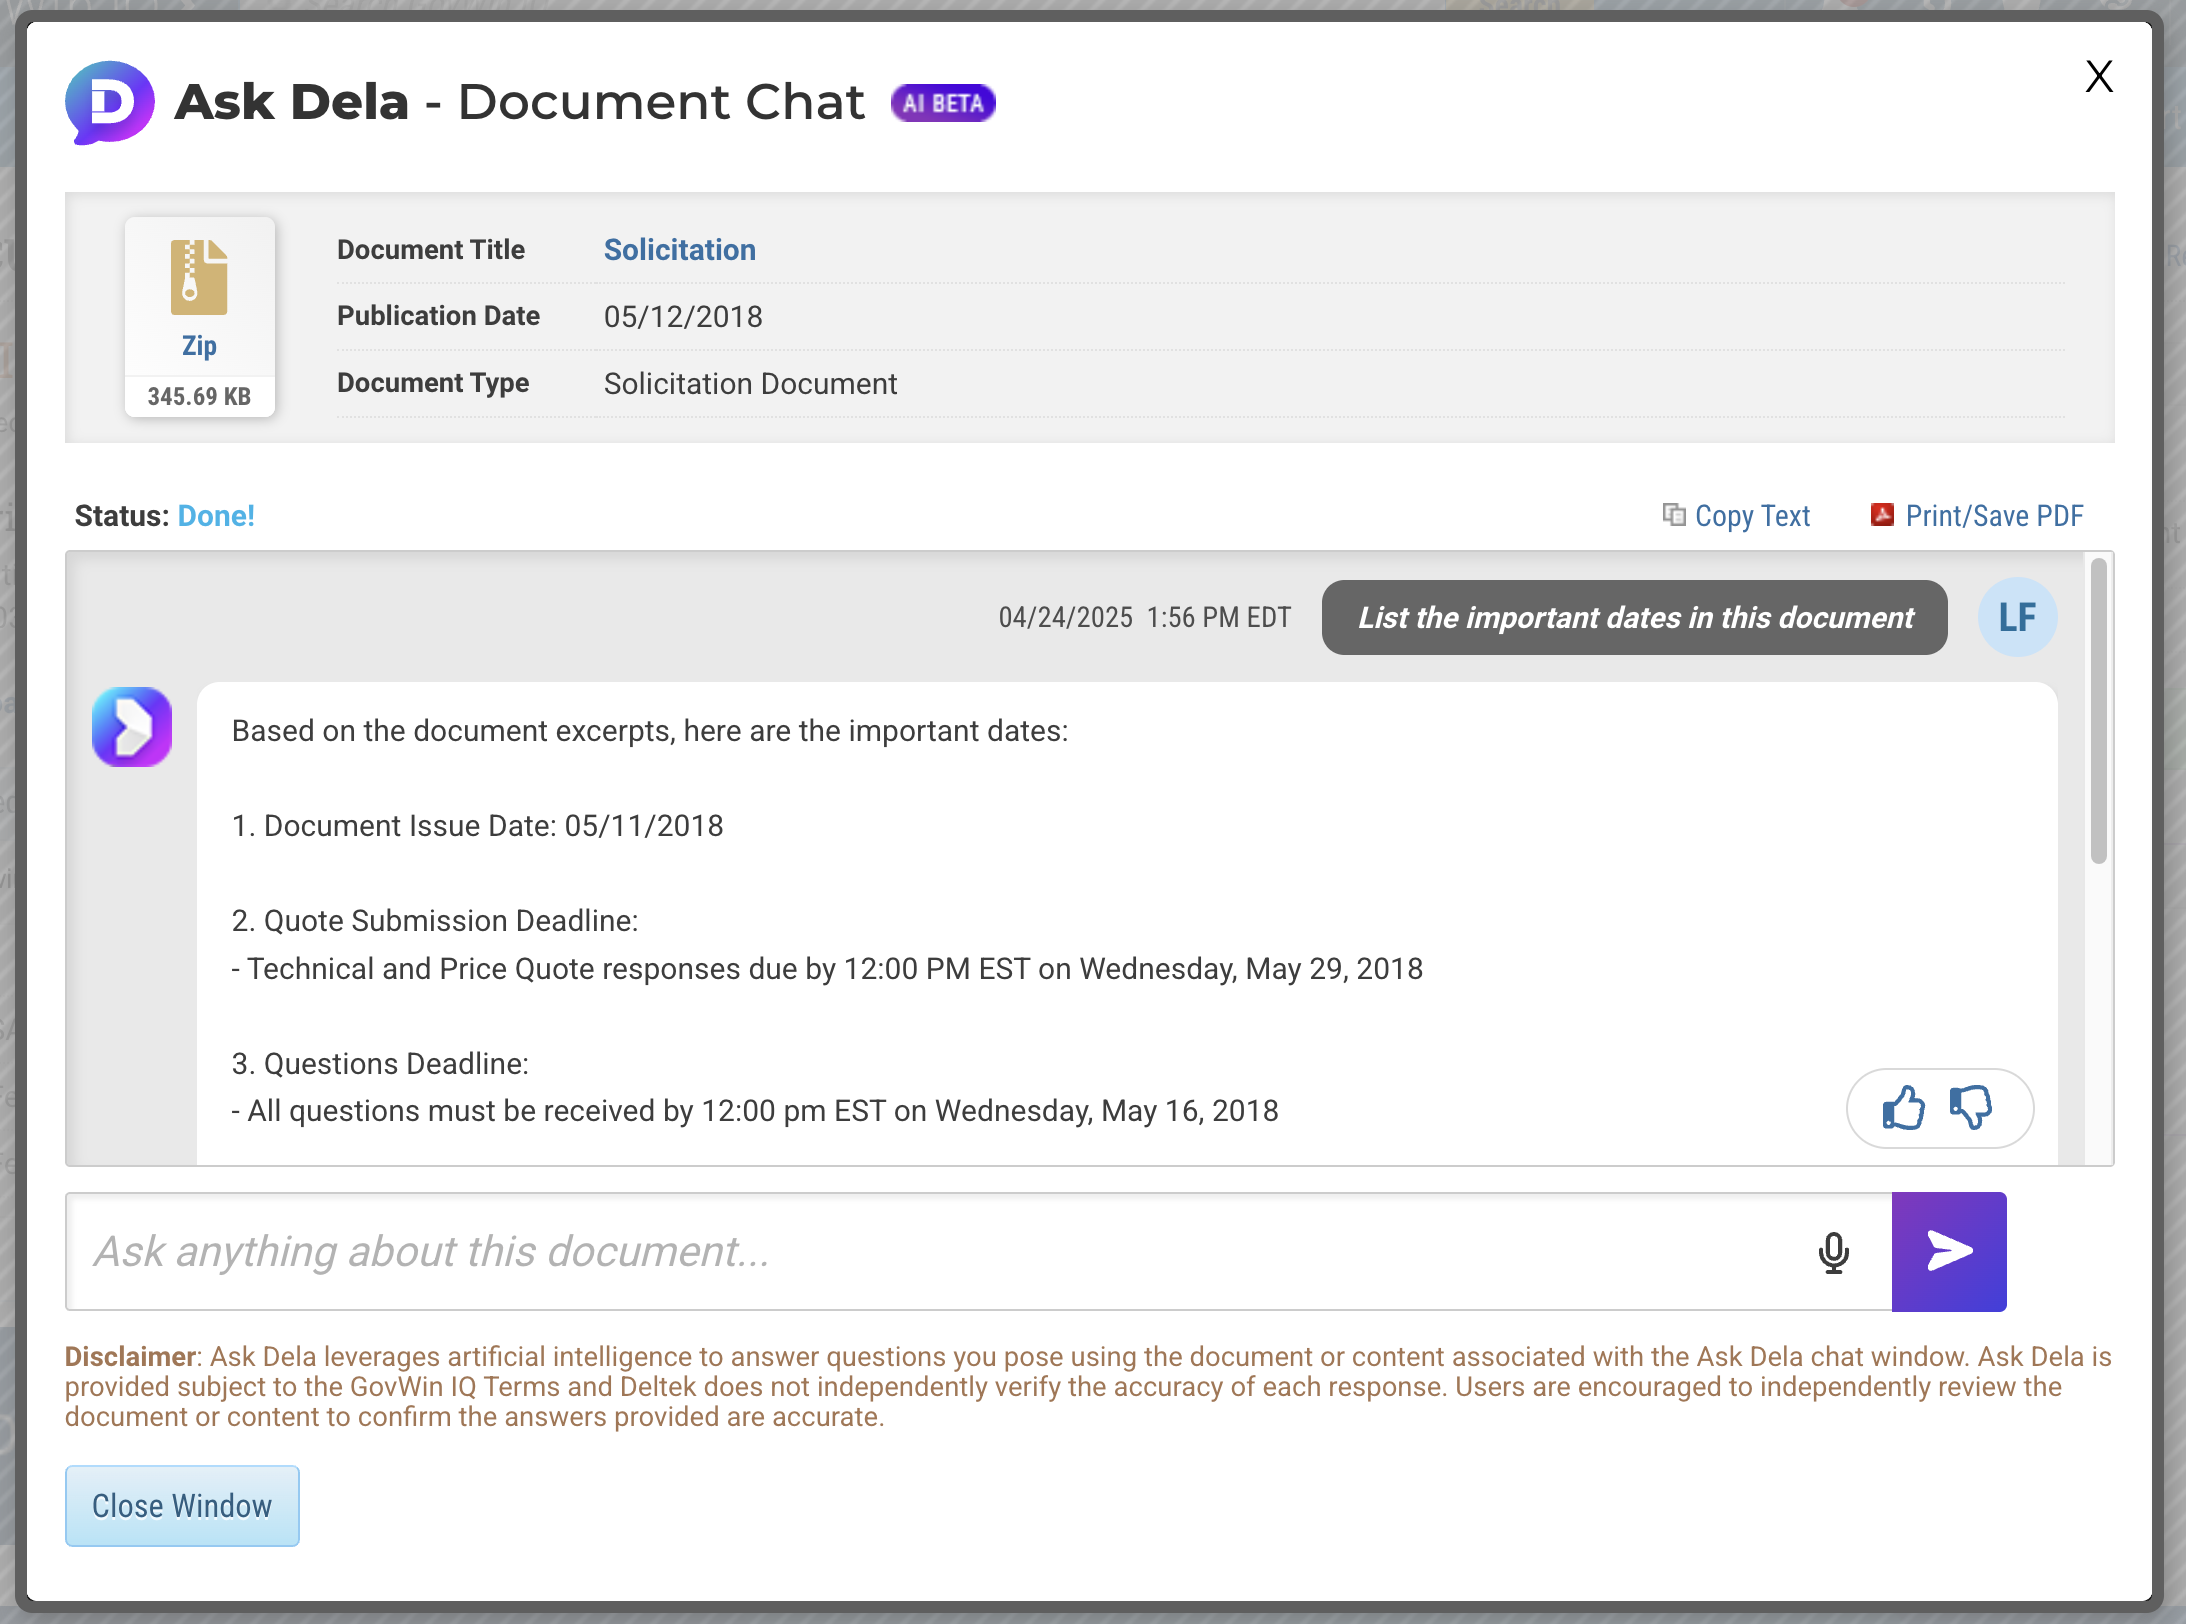Click the Document Title row
This screenshot has height=1624, width=2186.
(431, 250)
